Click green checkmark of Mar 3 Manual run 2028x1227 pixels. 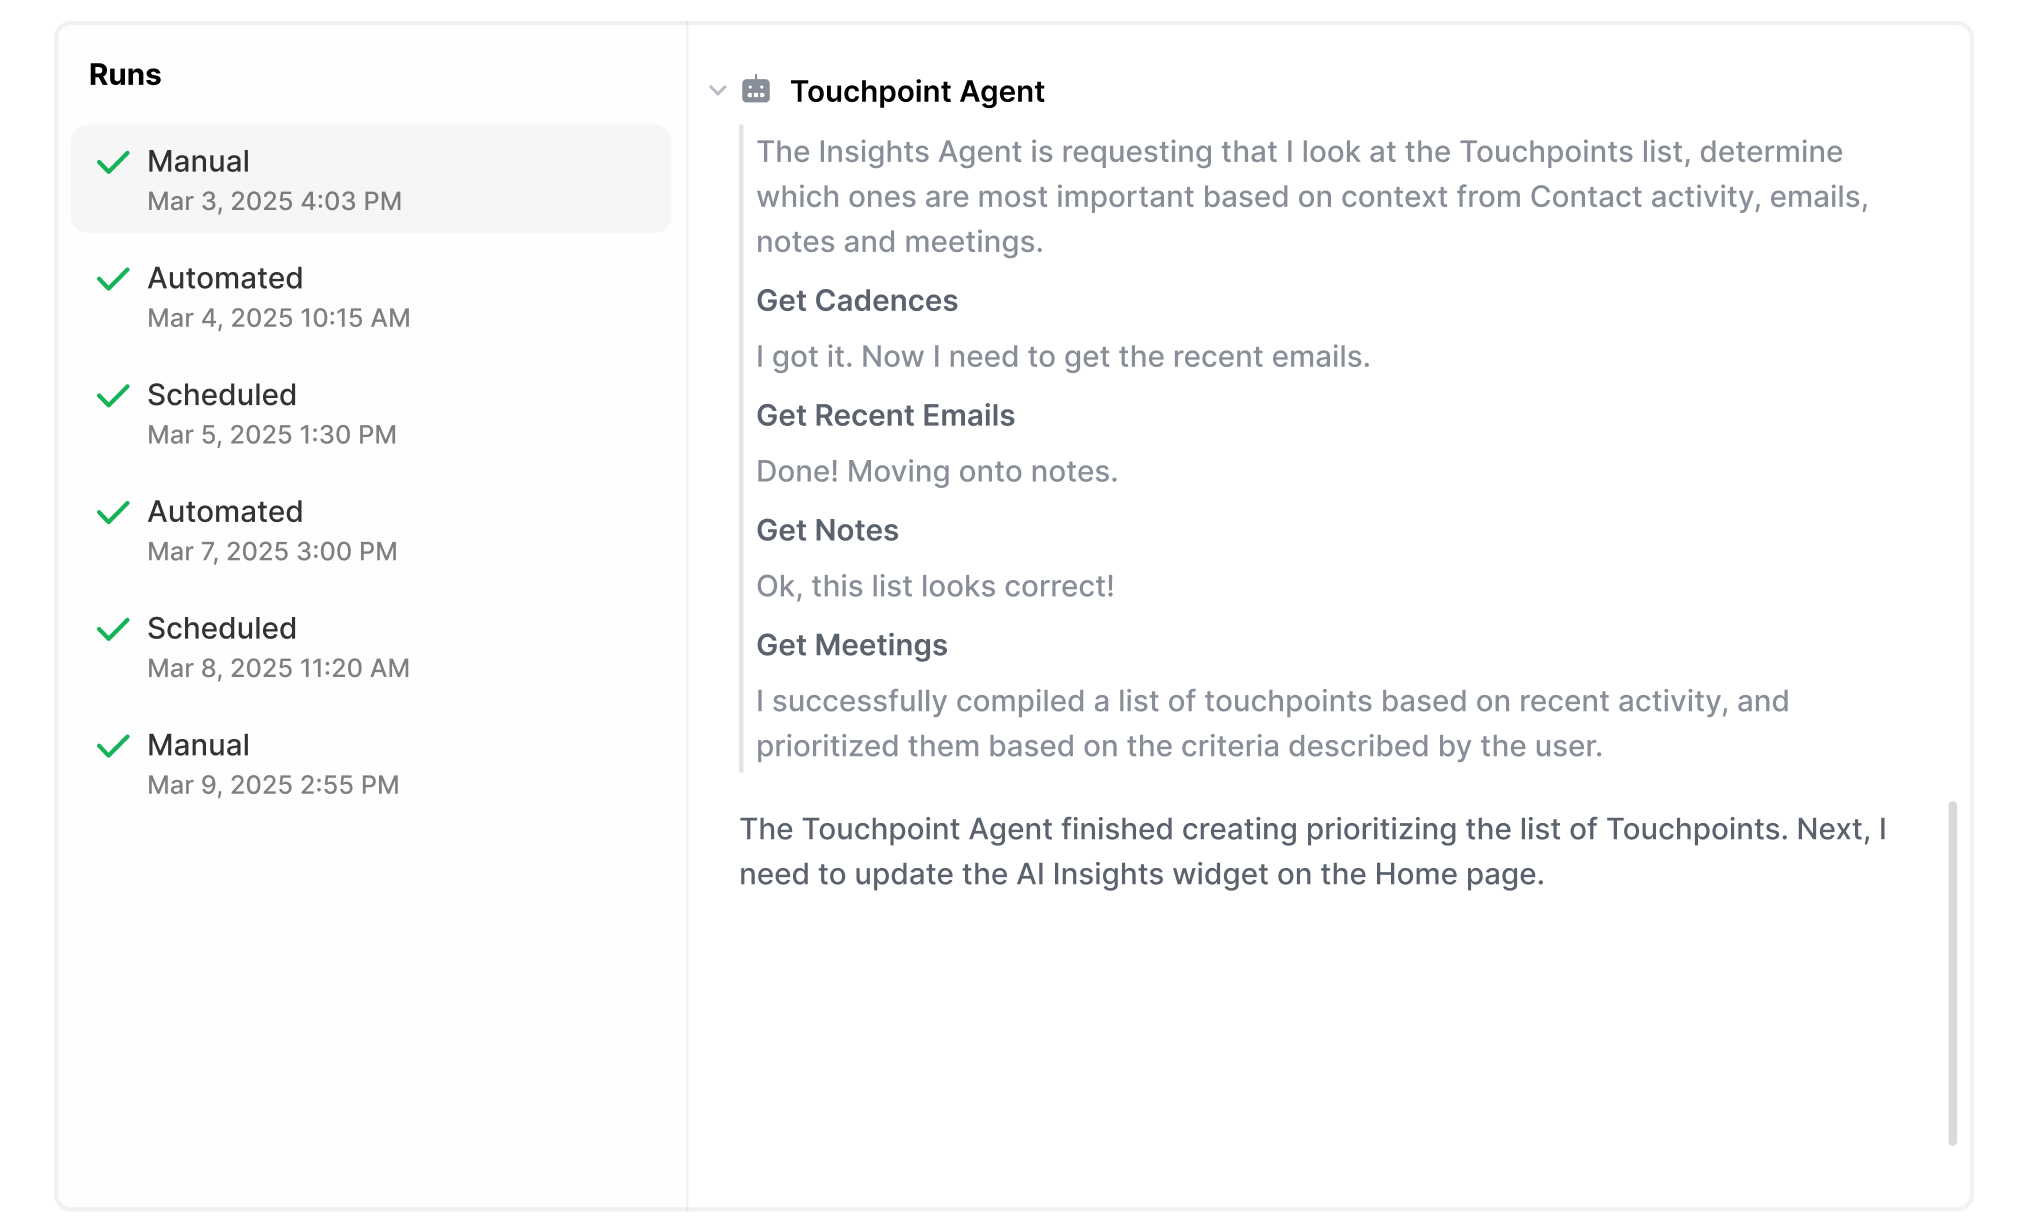tap(113, 162)
